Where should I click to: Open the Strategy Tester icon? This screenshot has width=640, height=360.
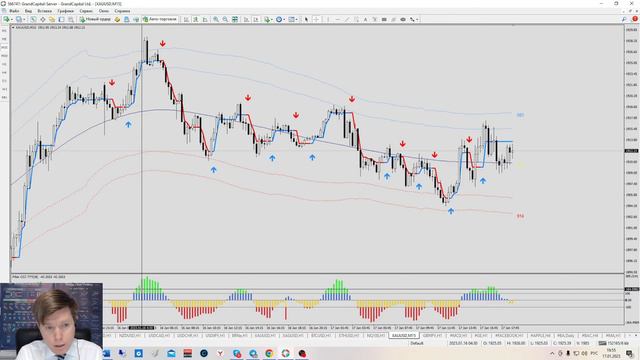coord(70,19)
